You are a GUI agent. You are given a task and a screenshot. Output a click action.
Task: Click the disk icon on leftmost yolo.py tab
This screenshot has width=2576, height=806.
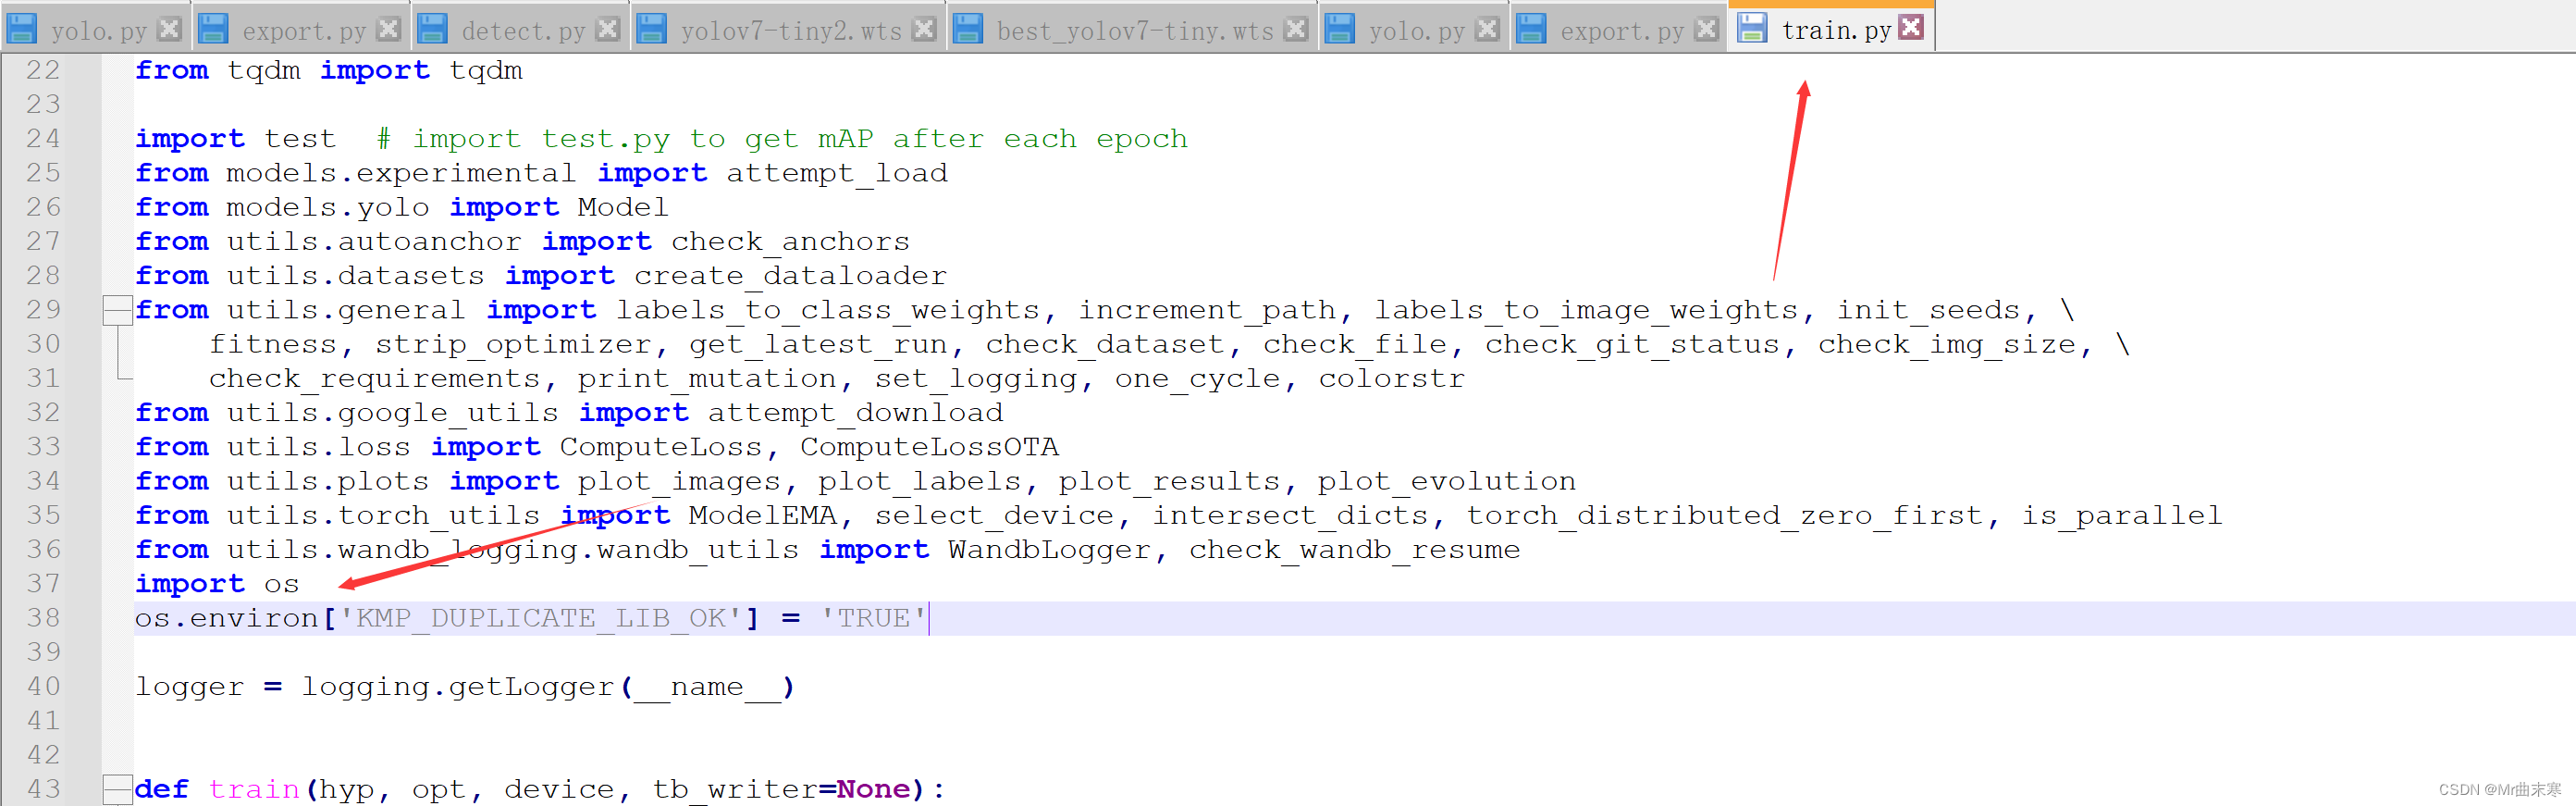(22, 29)
